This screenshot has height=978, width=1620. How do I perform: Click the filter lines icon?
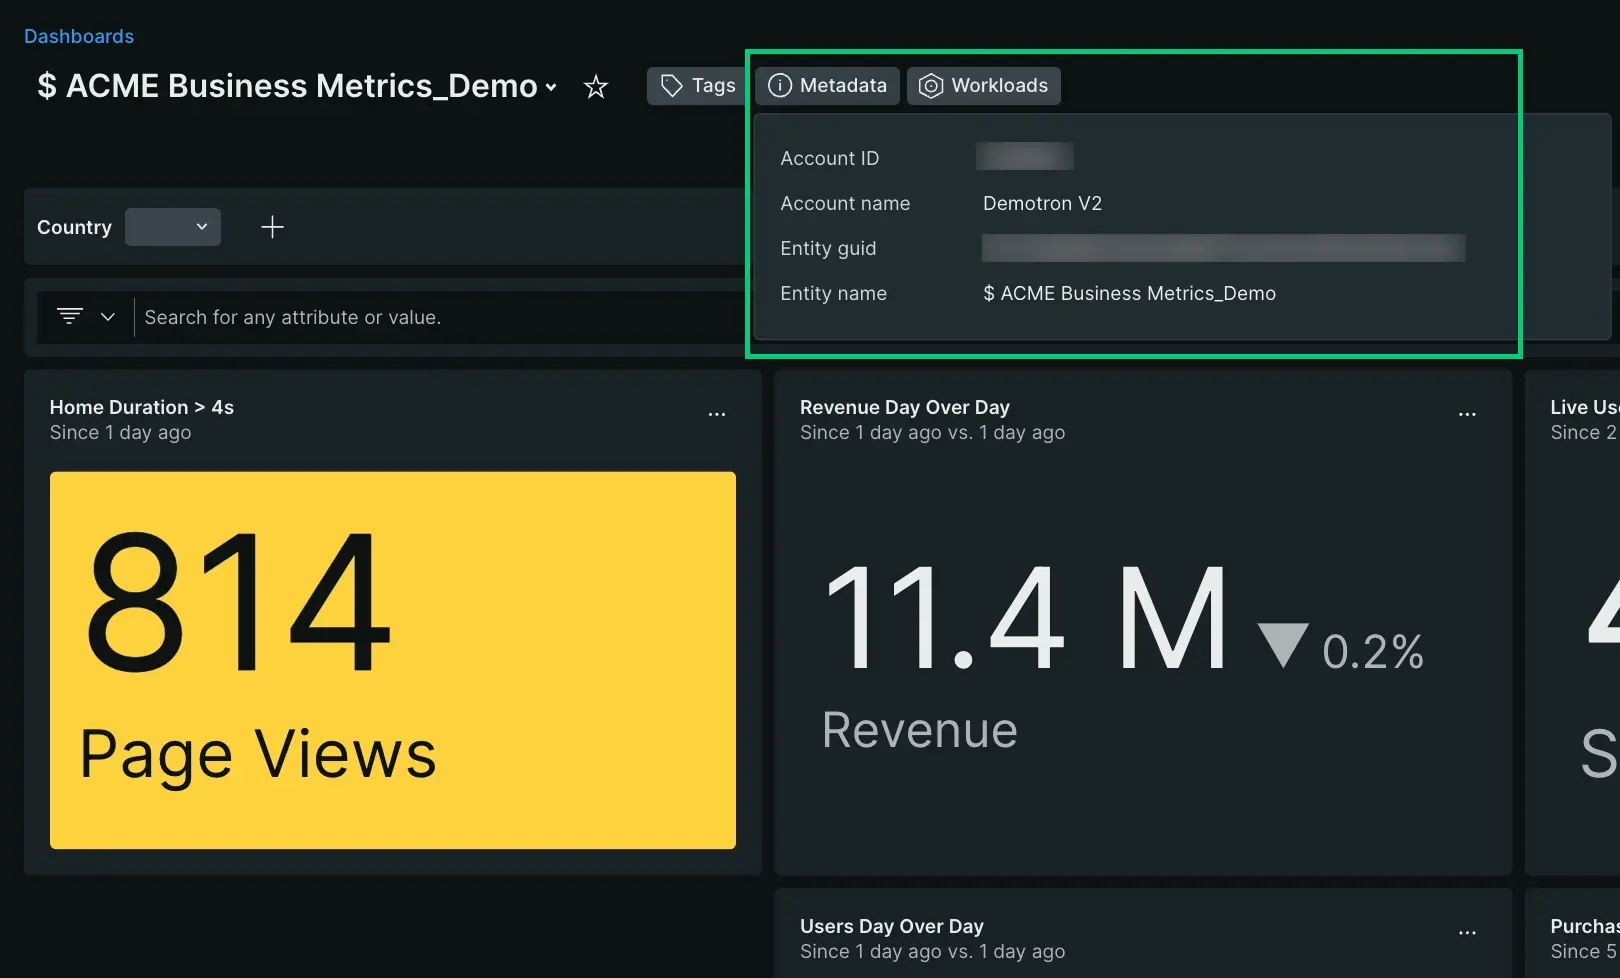(70, 317)
